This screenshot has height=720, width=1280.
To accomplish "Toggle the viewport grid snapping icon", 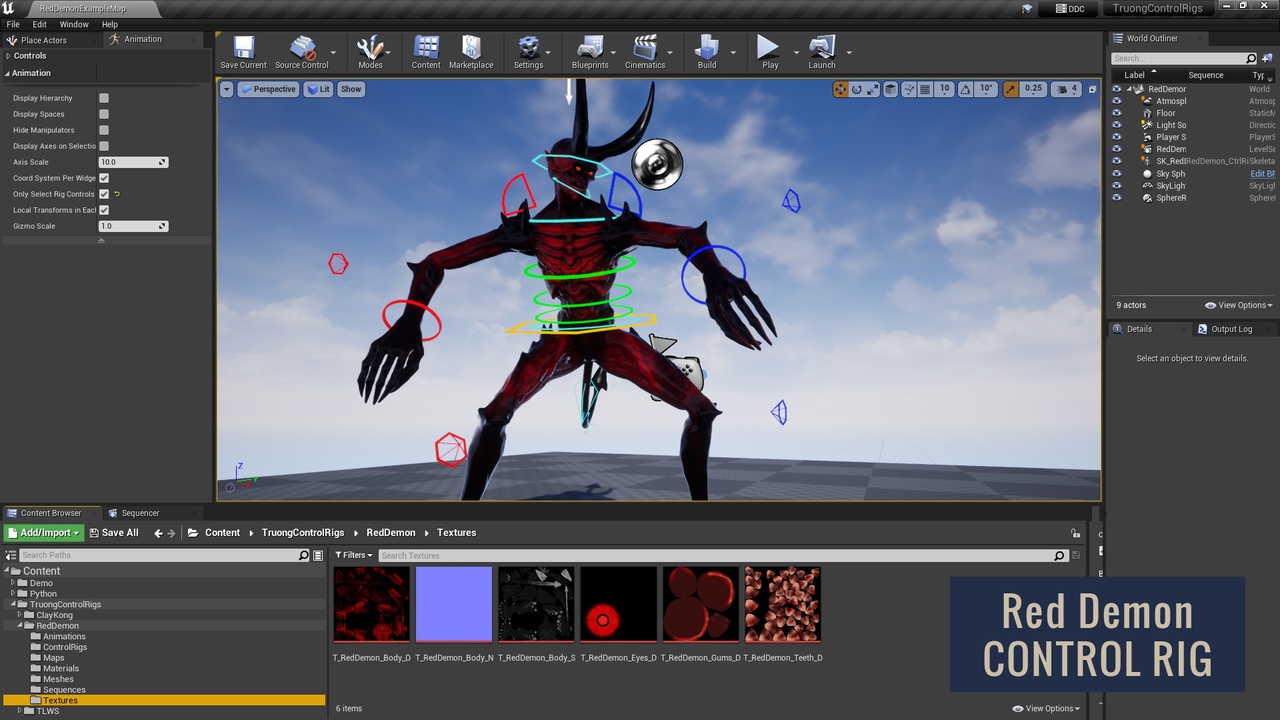I will coord(925,89).
